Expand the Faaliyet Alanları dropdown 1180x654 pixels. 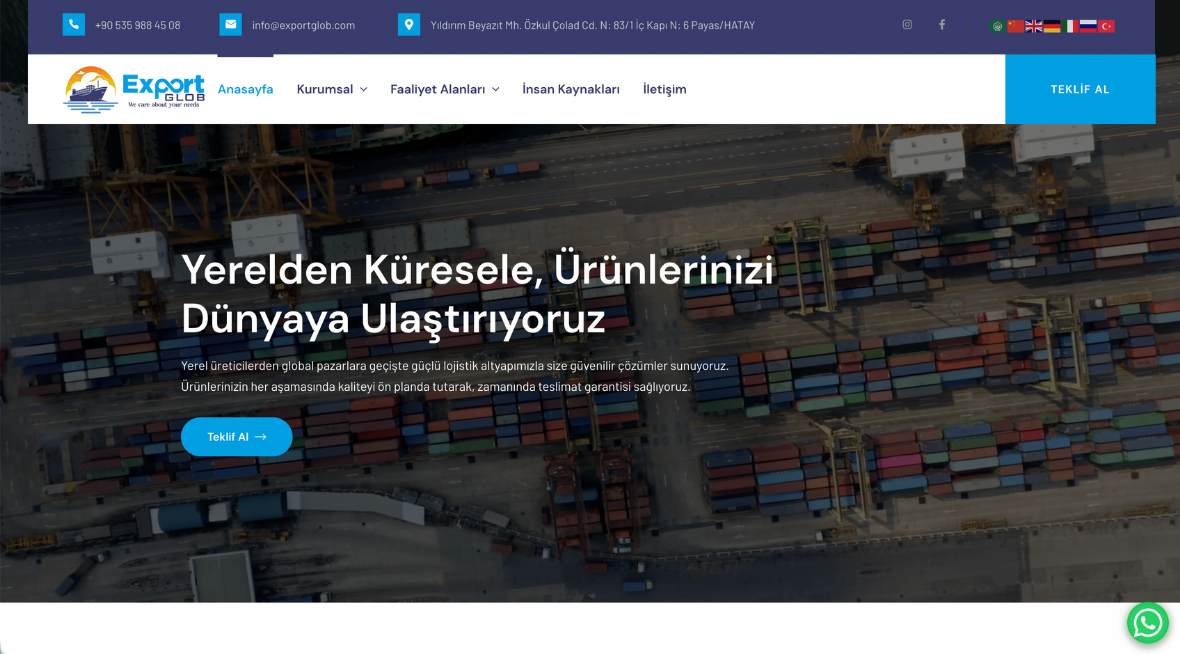[444, 89]
